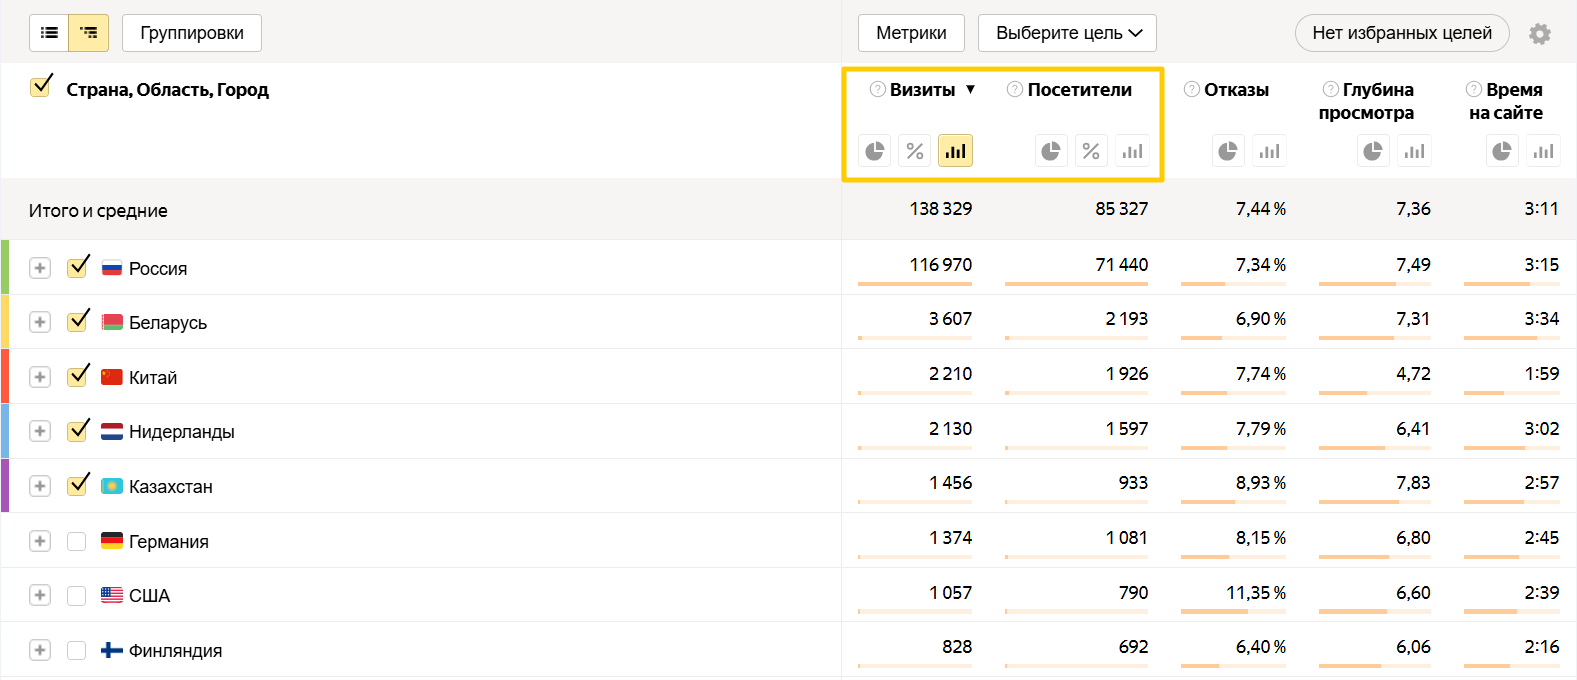Open the Группировки menu
Image resolution: width=1577 pixels, height=680 pixels.
coord(192,33)
